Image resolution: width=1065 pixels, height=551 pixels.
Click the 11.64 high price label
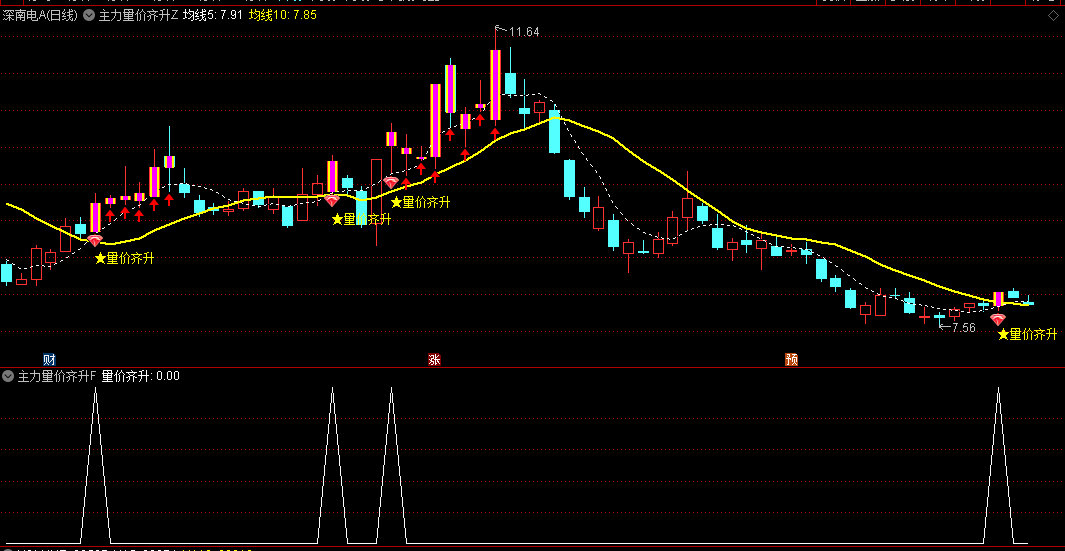524,31
